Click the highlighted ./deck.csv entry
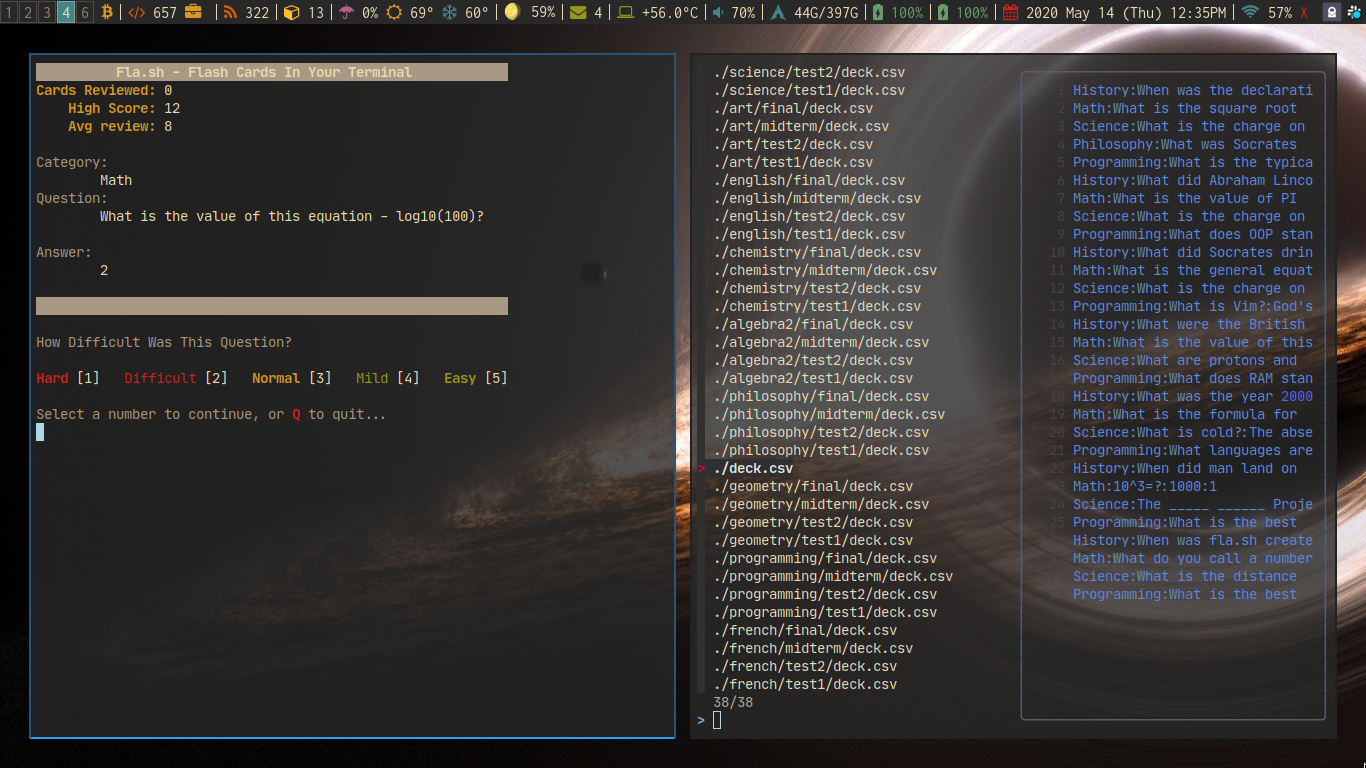The width and height of the screenshot is (1366, 768). [x=753, y=468]
